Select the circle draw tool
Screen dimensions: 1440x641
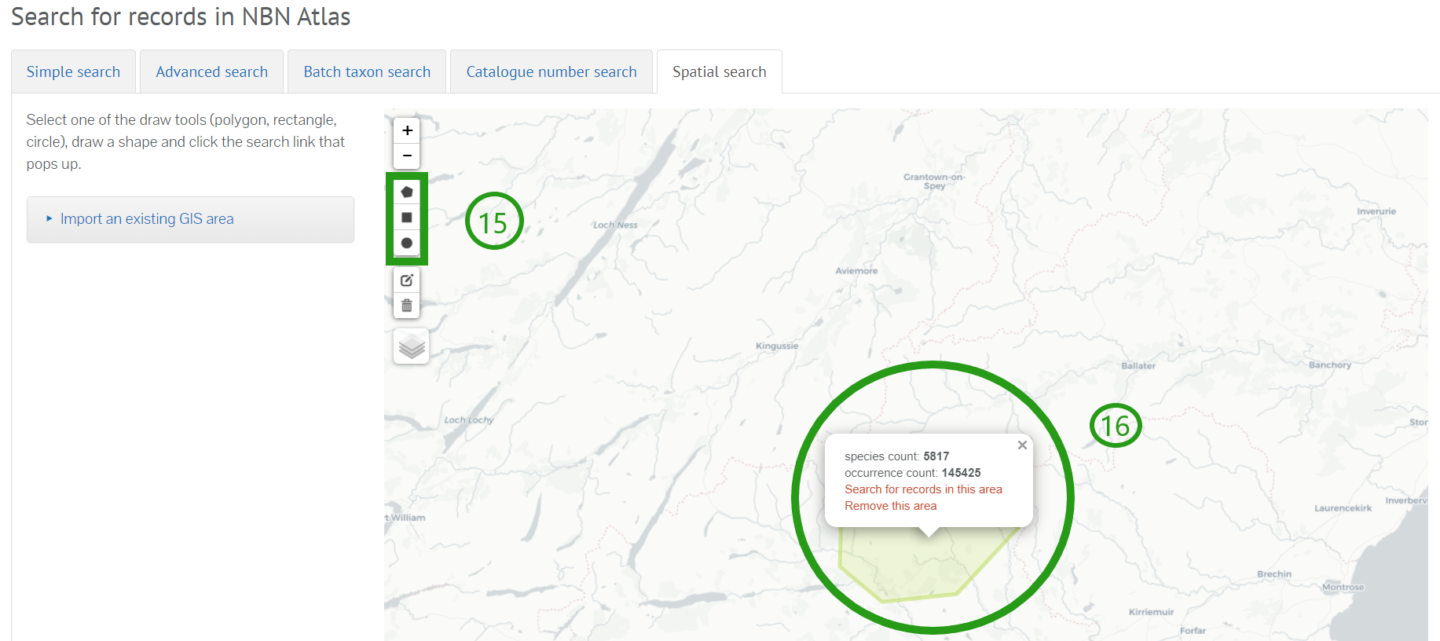click(x=406, y=243)
